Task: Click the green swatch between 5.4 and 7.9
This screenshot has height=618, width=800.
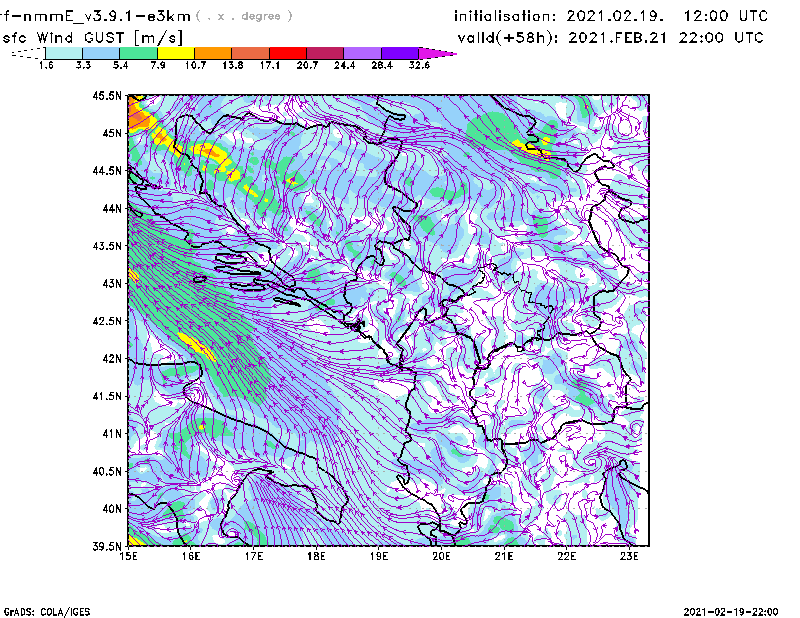Action: [x=138, y=53]
